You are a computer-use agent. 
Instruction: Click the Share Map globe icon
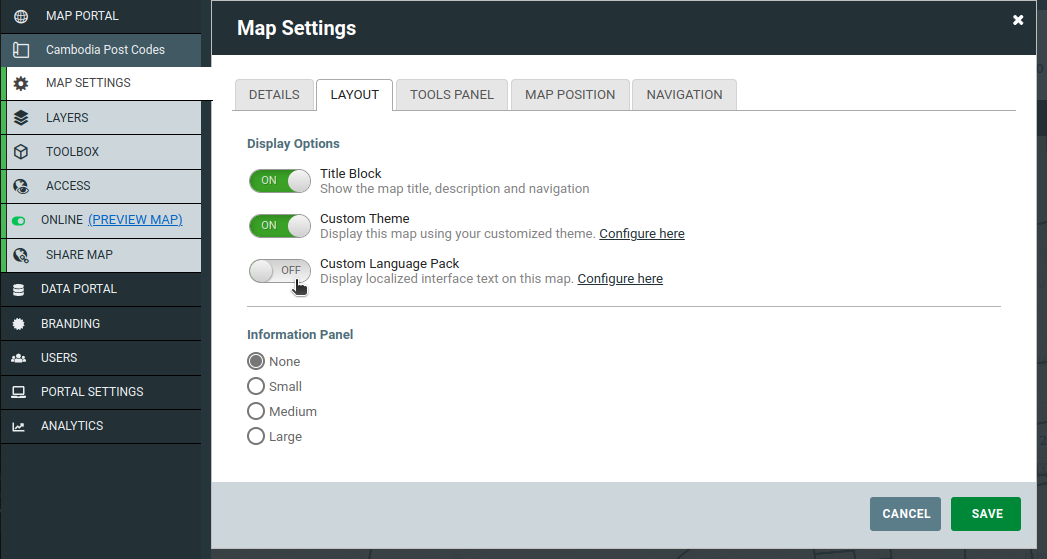(21, 254)
